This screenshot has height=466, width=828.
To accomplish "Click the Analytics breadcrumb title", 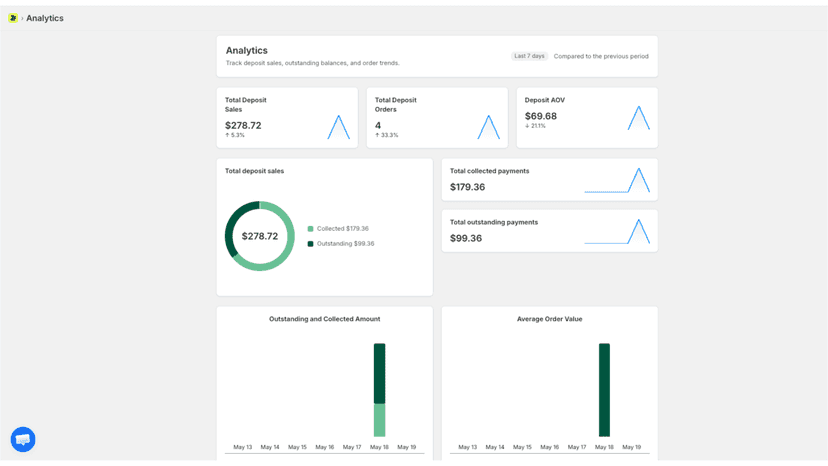I will coord(45,18).
